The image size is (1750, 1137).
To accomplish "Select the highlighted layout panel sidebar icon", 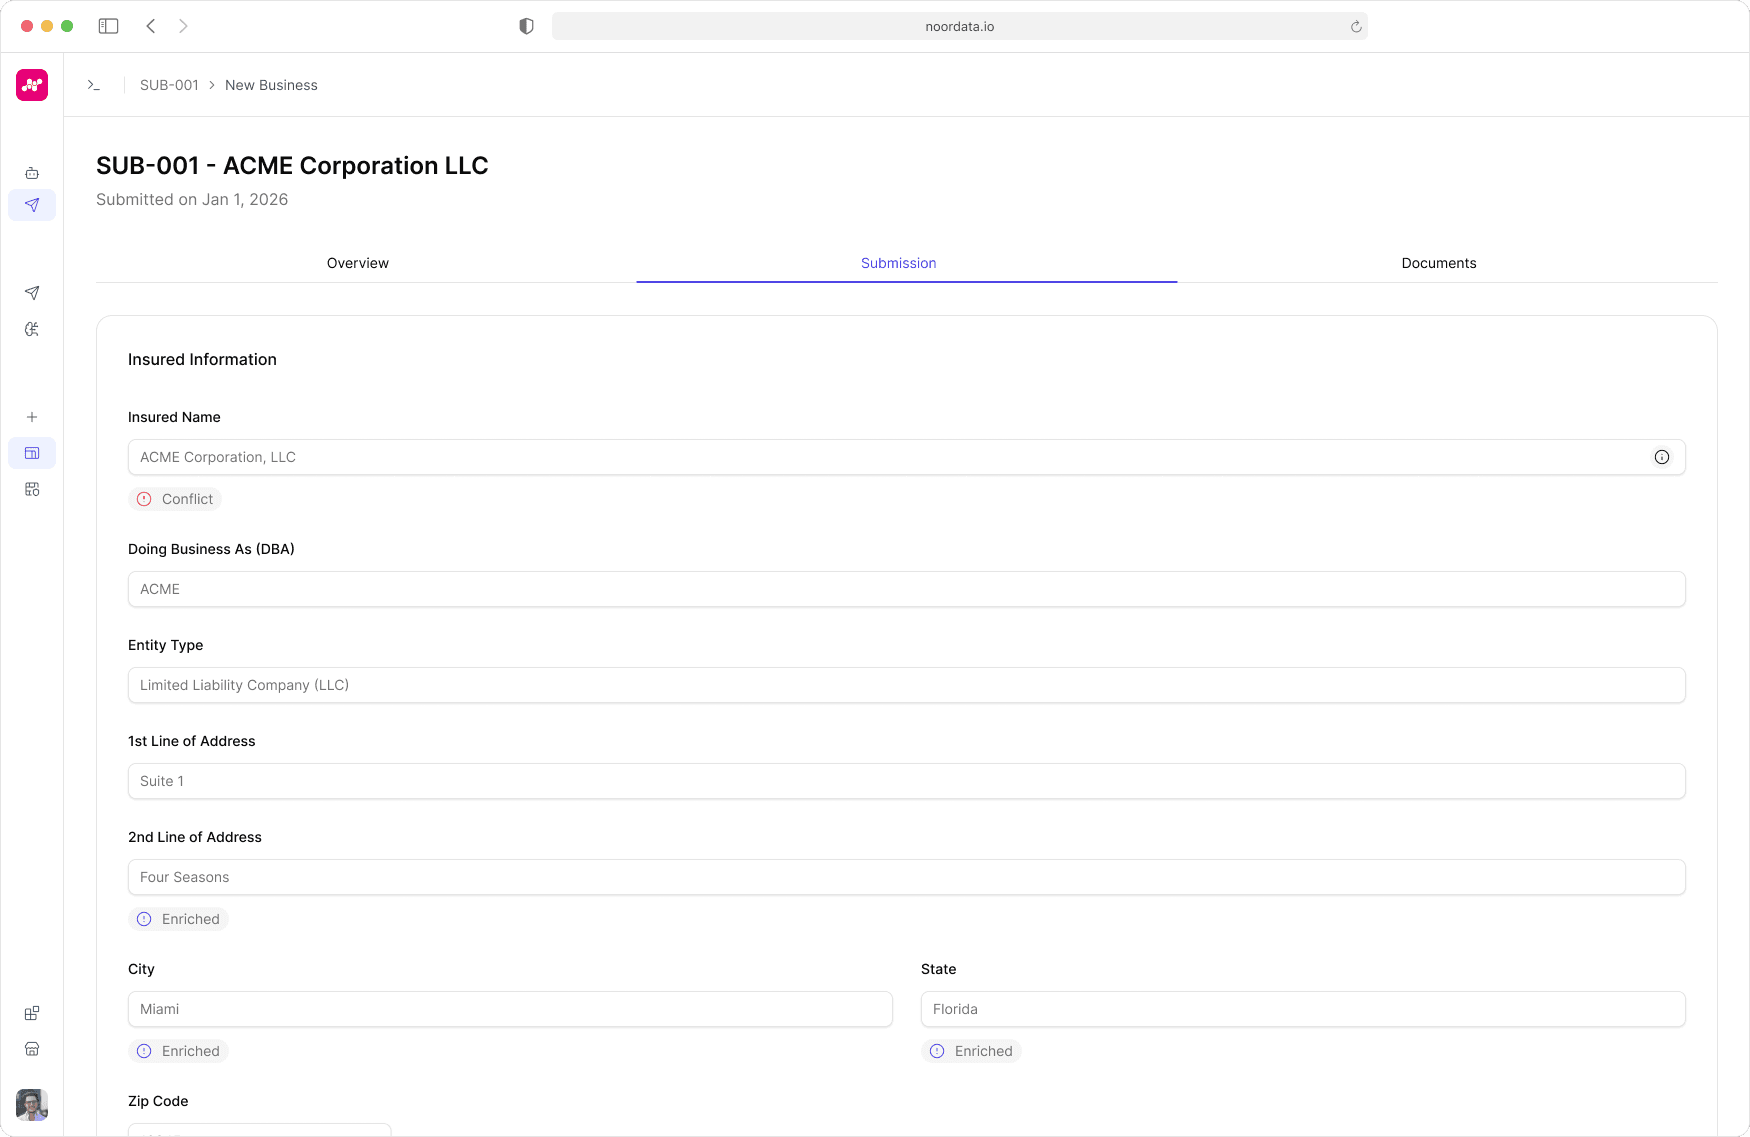I will coord(32,453).
